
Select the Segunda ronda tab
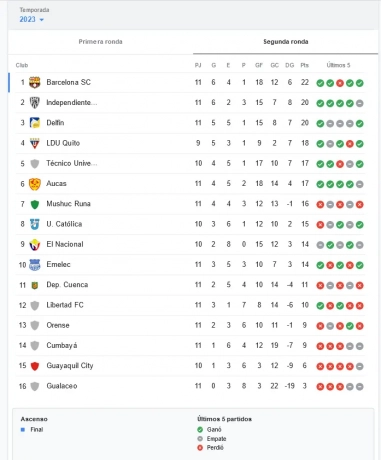click(x=286, y=42)
